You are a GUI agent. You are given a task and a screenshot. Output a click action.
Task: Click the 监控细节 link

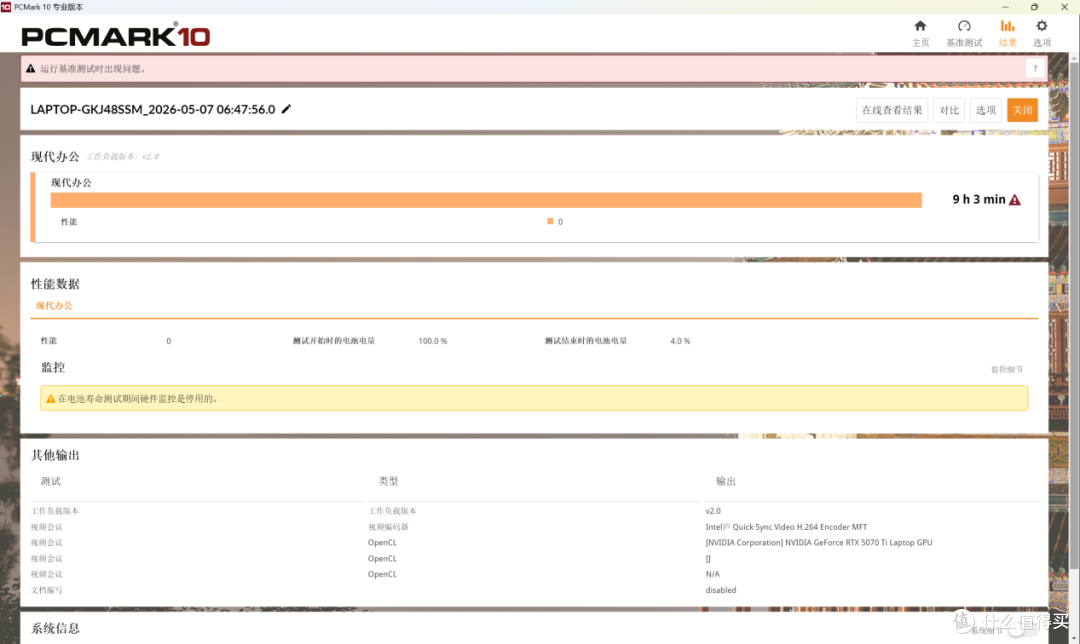coord(1007,370)
